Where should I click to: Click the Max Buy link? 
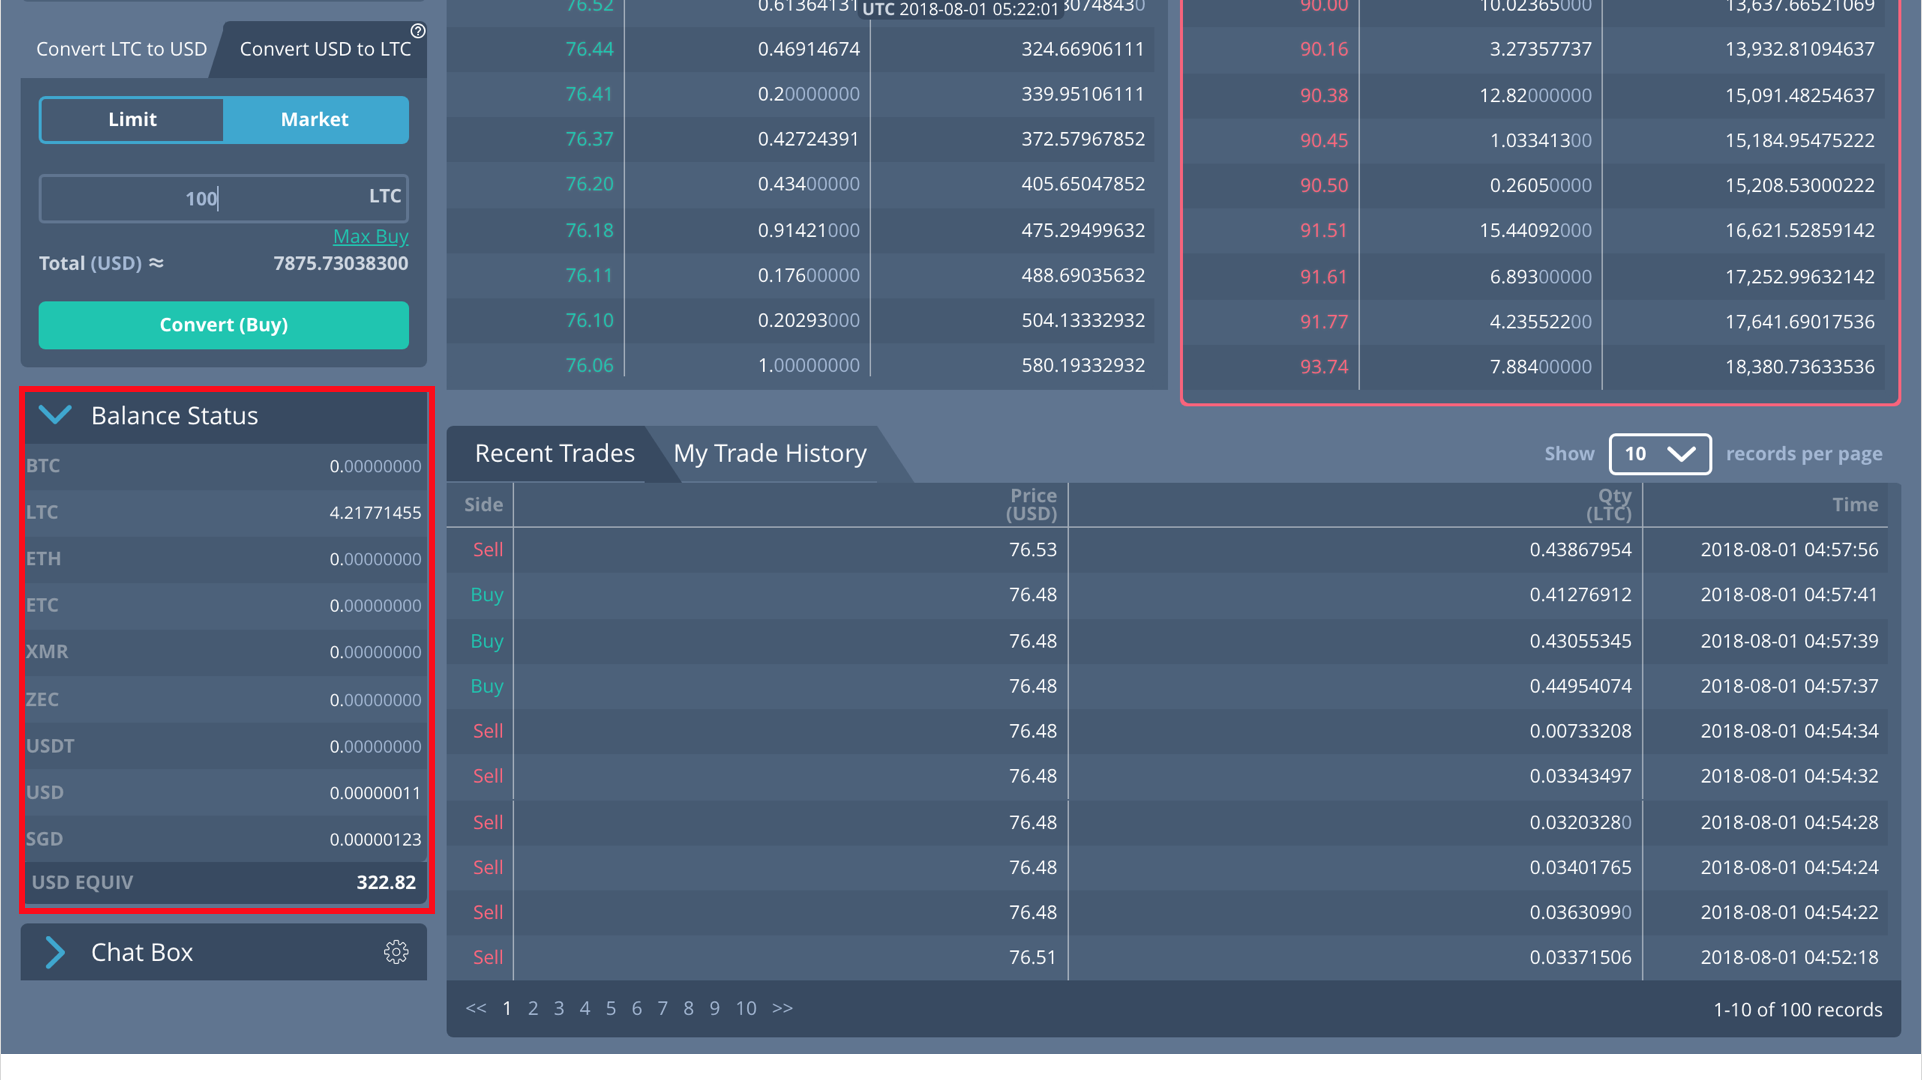tap(370, 236)
